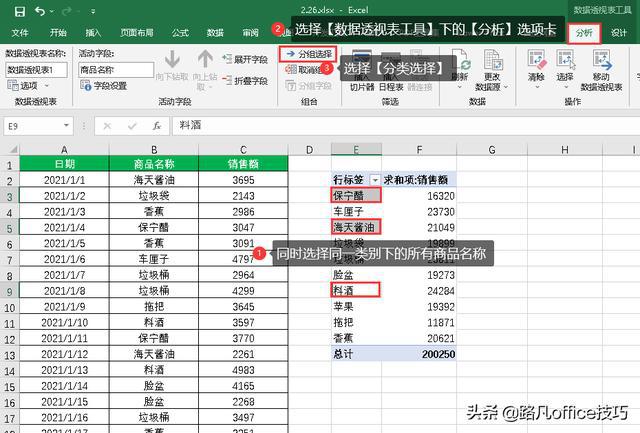Click the header cell 销售额
Image resolution: width=640 pixels, height=433 pixels.
pos(243,164)
